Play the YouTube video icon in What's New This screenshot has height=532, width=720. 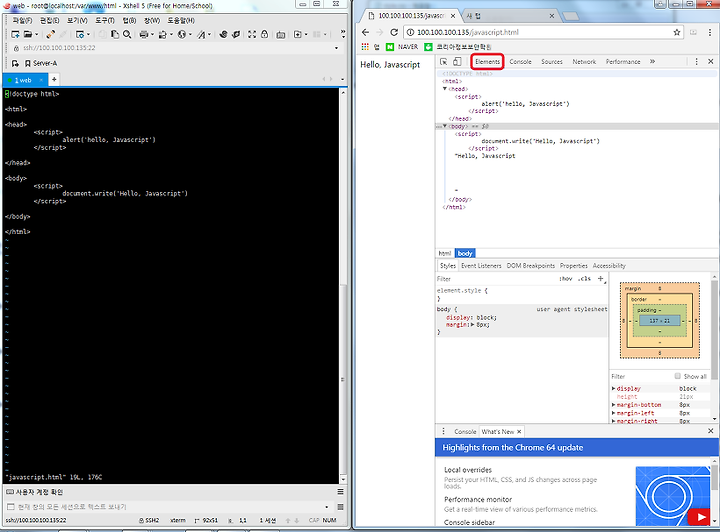tap(701, 517)
